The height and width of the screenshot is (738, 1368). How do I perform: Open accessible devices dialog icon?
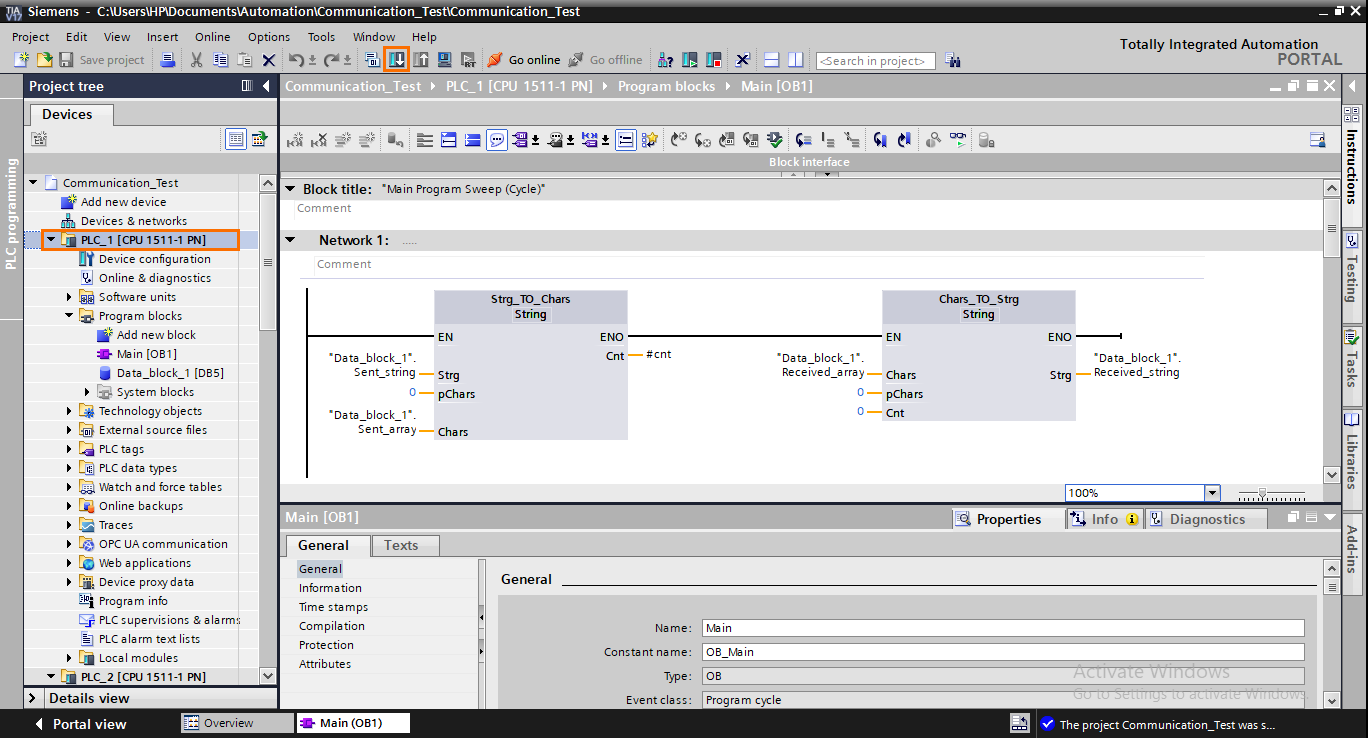point(666,60)
